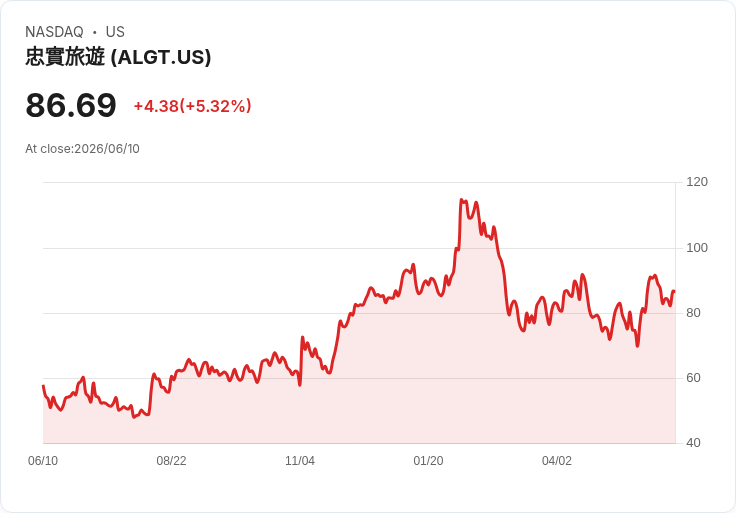736x513 pixels.
Task: Click the 11/04 date axis label
Action: pos(300,461)
